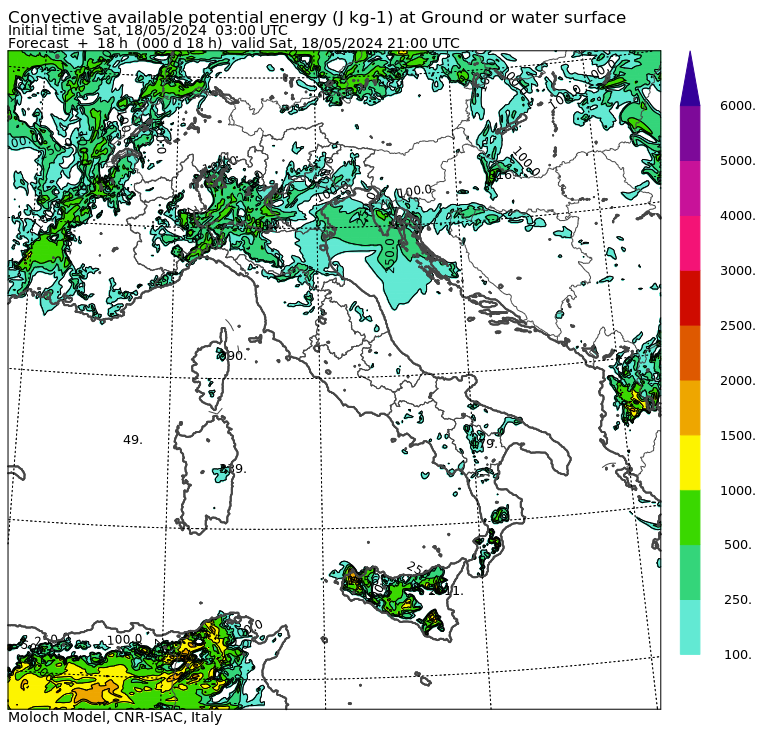Click the '100.' legend label at the bottom
This screenshot has height=731, width=760.
738,655
